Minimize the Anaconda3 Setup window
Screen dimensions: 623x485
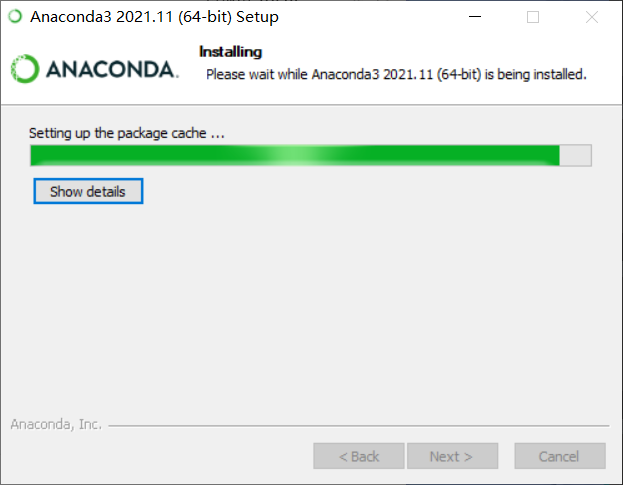point(475,17)
